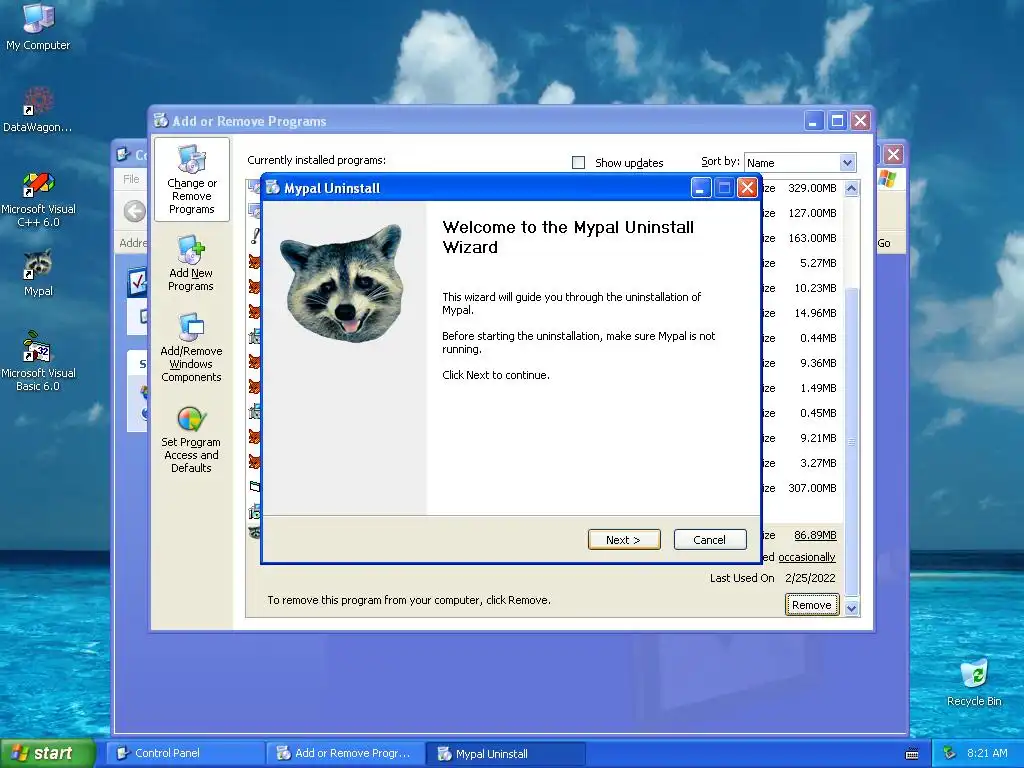The image size is (1024, 768).
Task: Click the 10.23MB size entry
Action: click(815, 288)
